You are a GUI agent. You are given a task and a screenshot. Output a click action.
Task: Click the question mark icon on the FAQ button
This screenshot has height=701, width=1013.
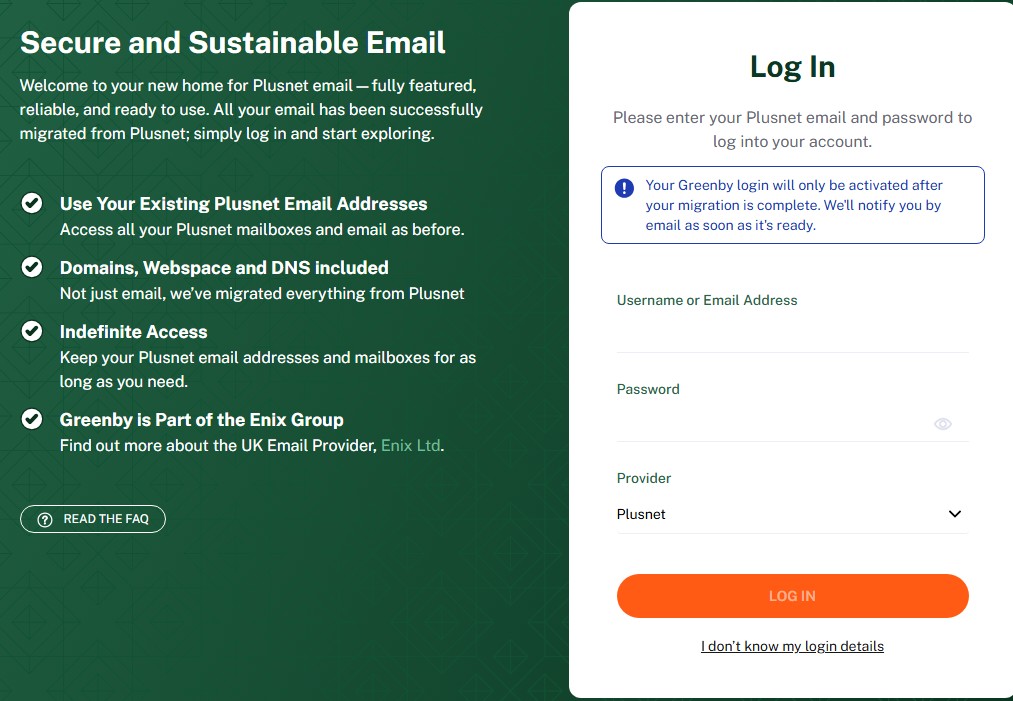(x=44, y=519)
